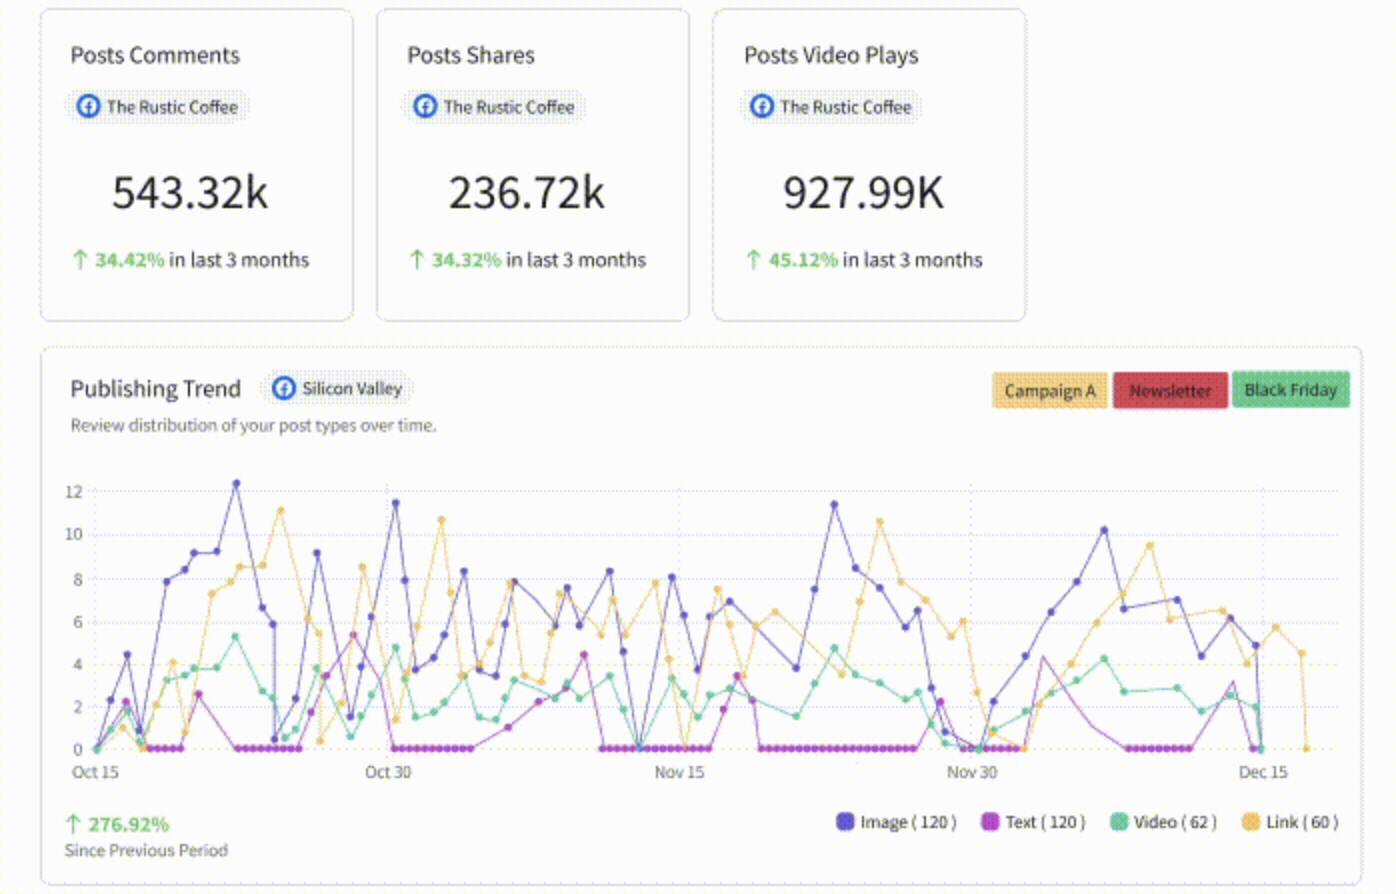Image resolution: width=1396 pixels, height=894 pixels.
Task: Click the 34.32% percentage in Shares card
Action: tap(466, 260)
